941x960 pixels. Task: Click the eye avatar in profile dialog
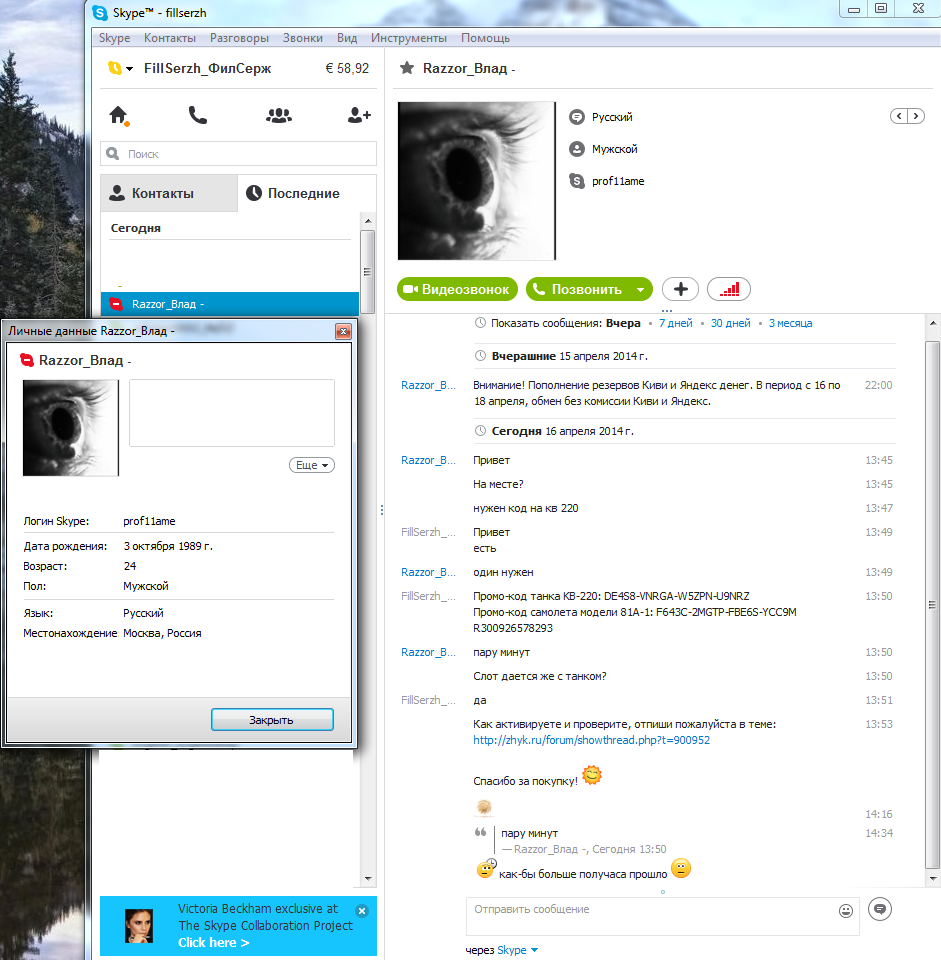pyautogui.click(x=70, y=427)
